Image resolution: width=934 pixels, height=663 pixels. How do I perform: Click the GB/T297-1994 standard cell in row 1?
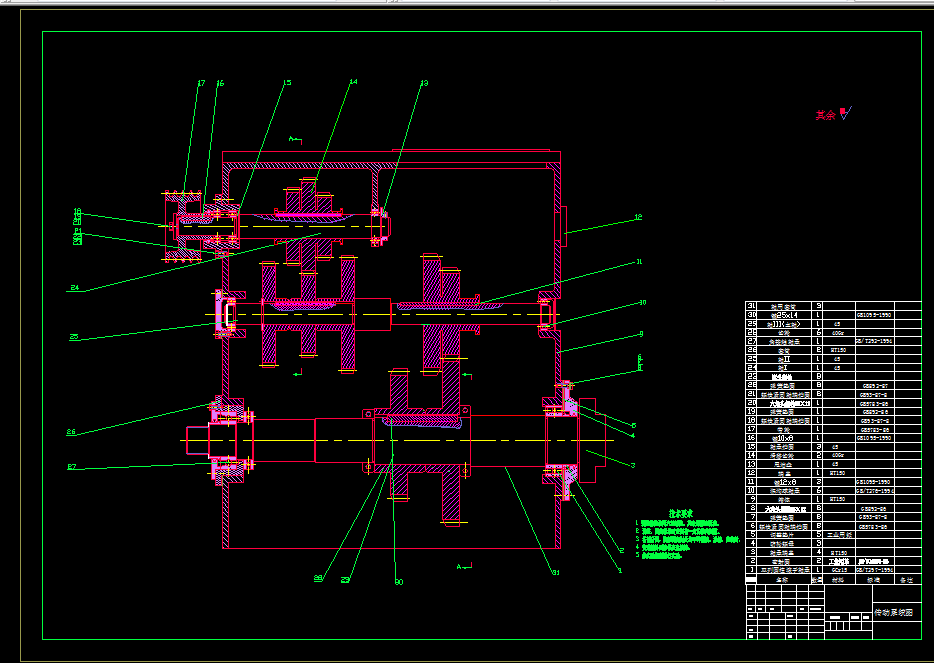tap(874, 570)
